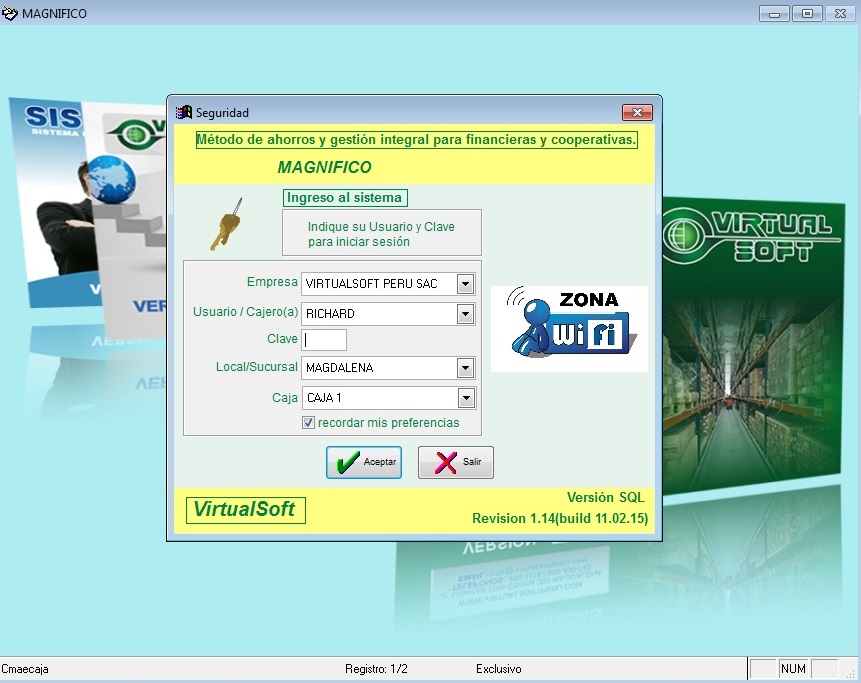Click the VirtualSoft label in yellow footer
This screenshot has width=861, height=683.
click(244, 509)
